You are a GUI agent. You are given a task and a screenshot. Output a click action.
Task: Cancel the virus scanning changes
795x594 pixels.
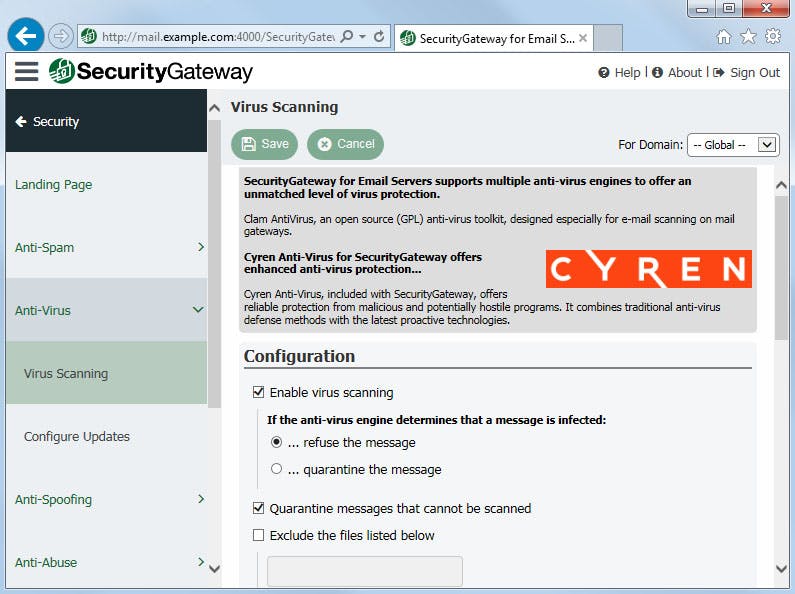pyautogui.click(x=345, y=144)
